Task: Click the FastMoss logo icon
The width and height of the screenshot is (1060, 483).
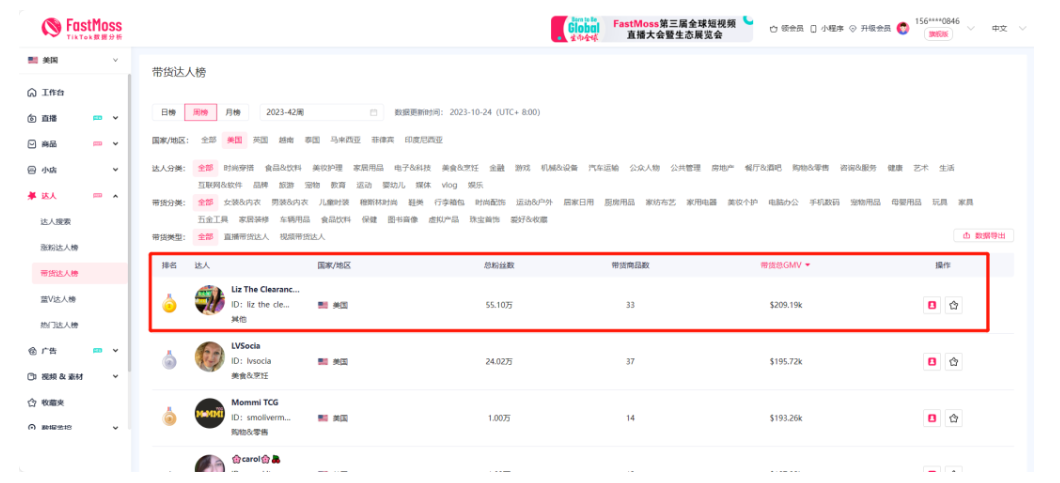Action: (x=51, y=27)
